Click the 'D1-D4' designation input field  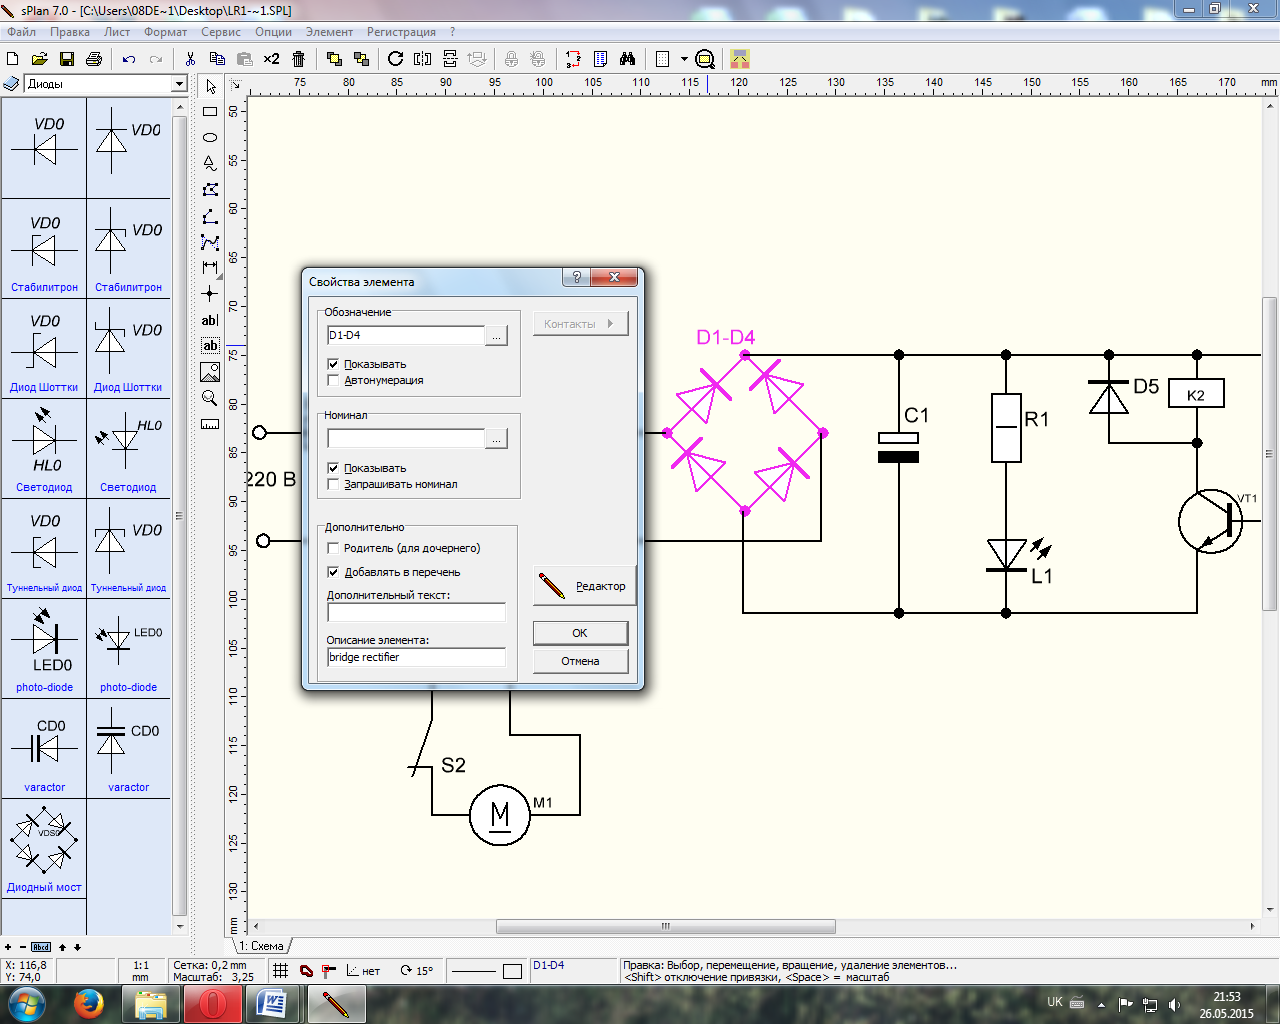tap(405, 336)
